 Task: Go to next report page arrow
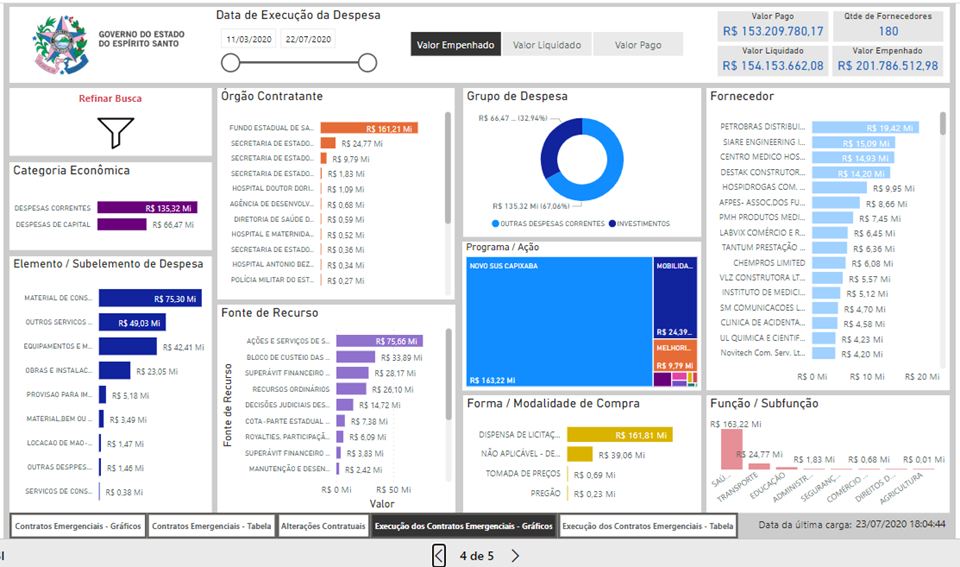515,556
